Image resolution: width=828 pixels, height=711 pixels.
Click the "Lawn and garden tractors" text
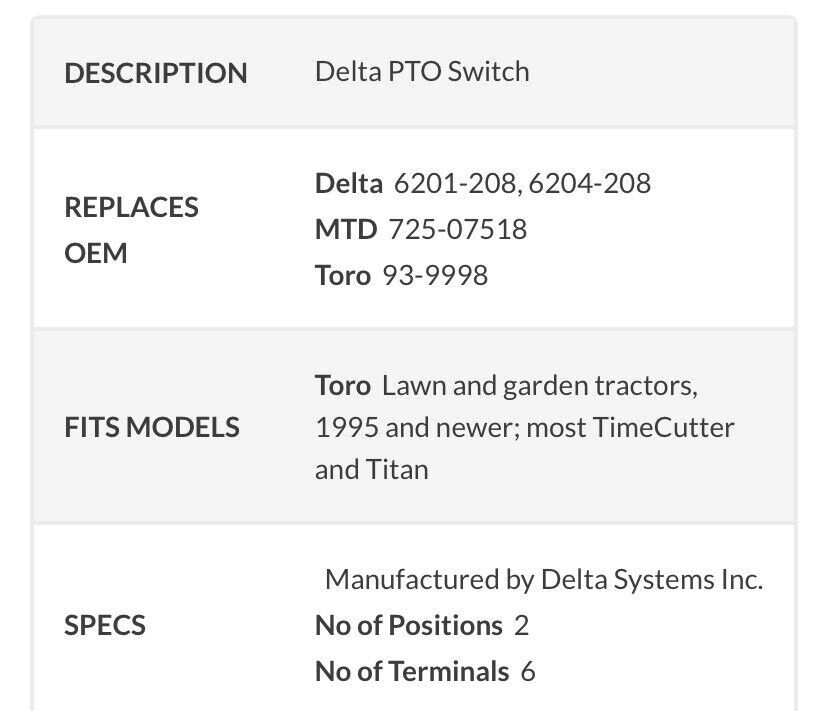[539, 384]
